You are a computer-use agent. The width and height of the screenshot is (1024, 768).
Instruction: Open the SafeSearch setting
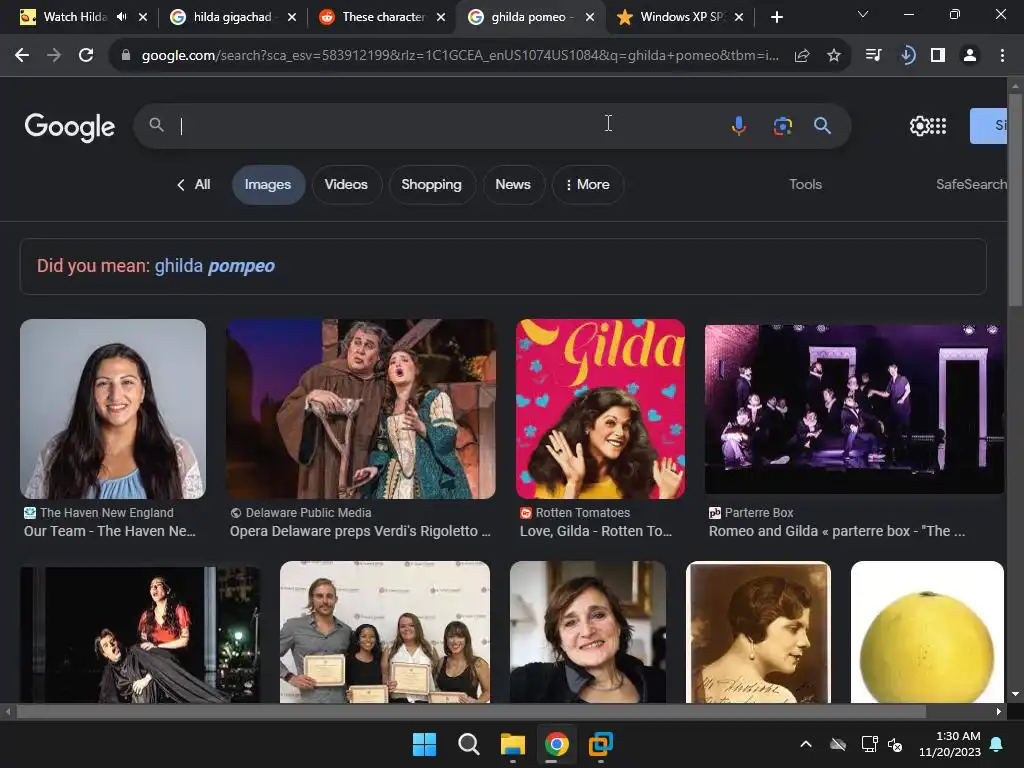[x=971, y=185]
